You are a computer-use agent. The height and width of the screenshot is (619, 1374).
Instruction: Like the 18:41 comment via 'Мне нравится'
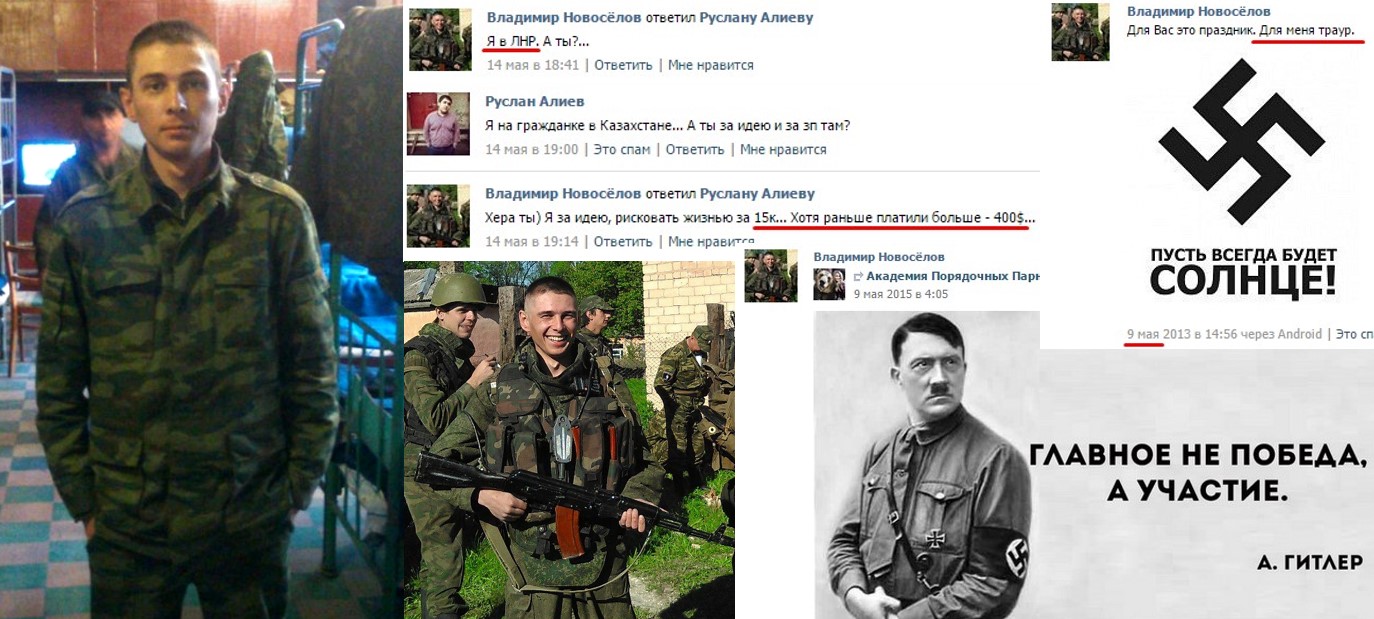coord(711,65)
